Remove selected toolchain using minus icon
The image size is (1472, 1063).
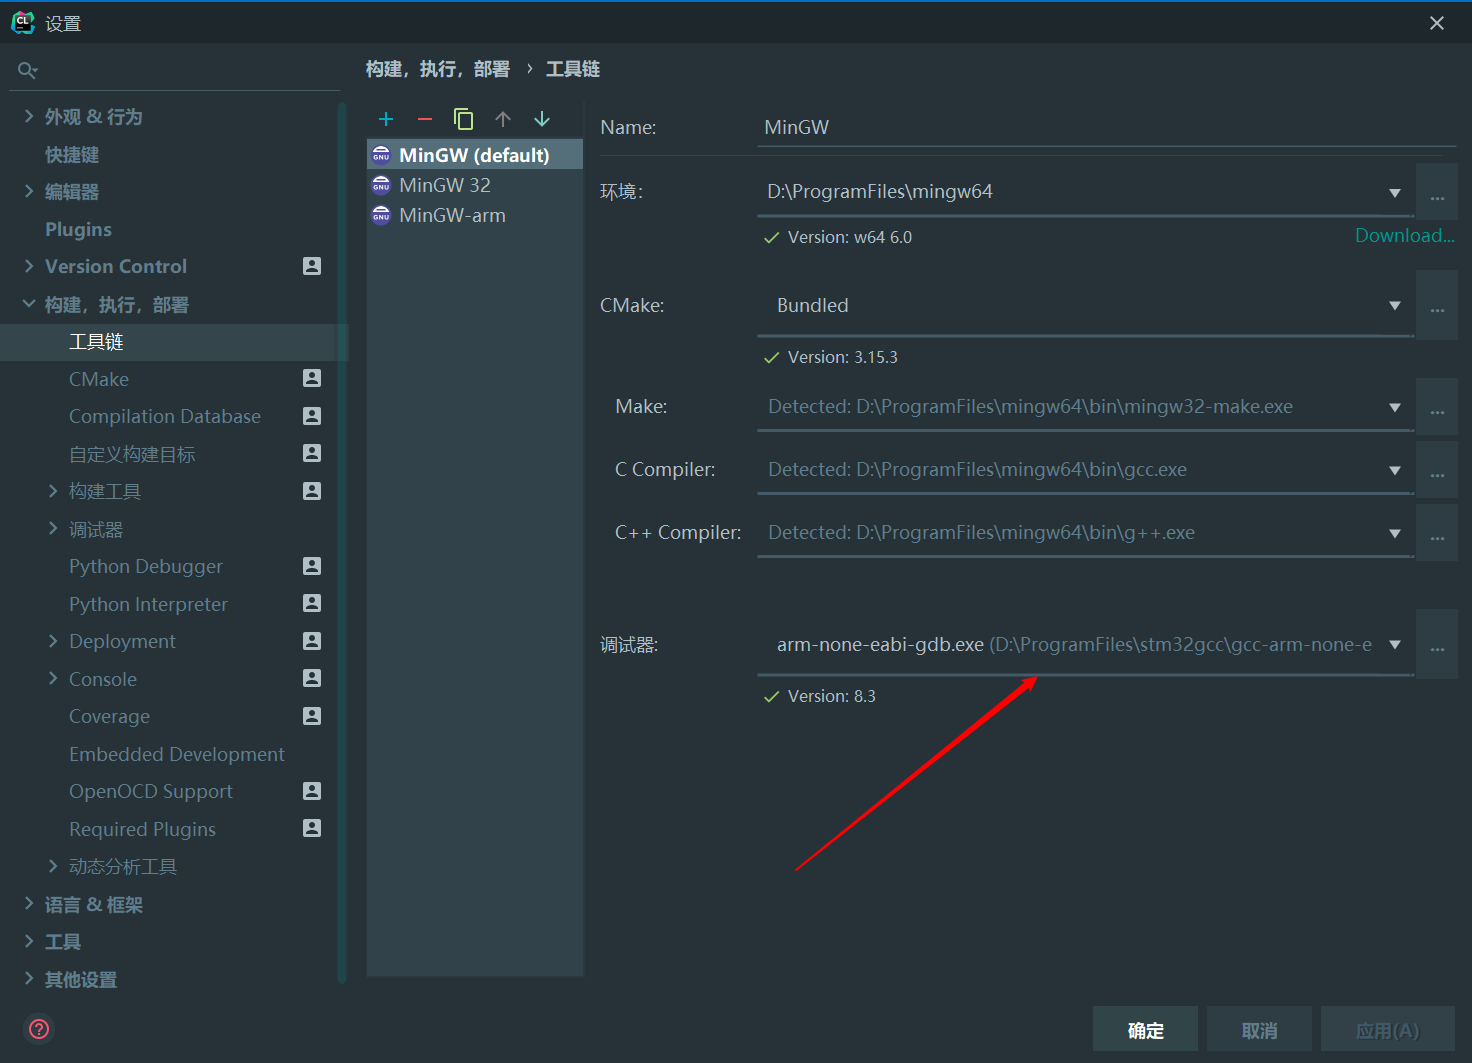[424, 118]
